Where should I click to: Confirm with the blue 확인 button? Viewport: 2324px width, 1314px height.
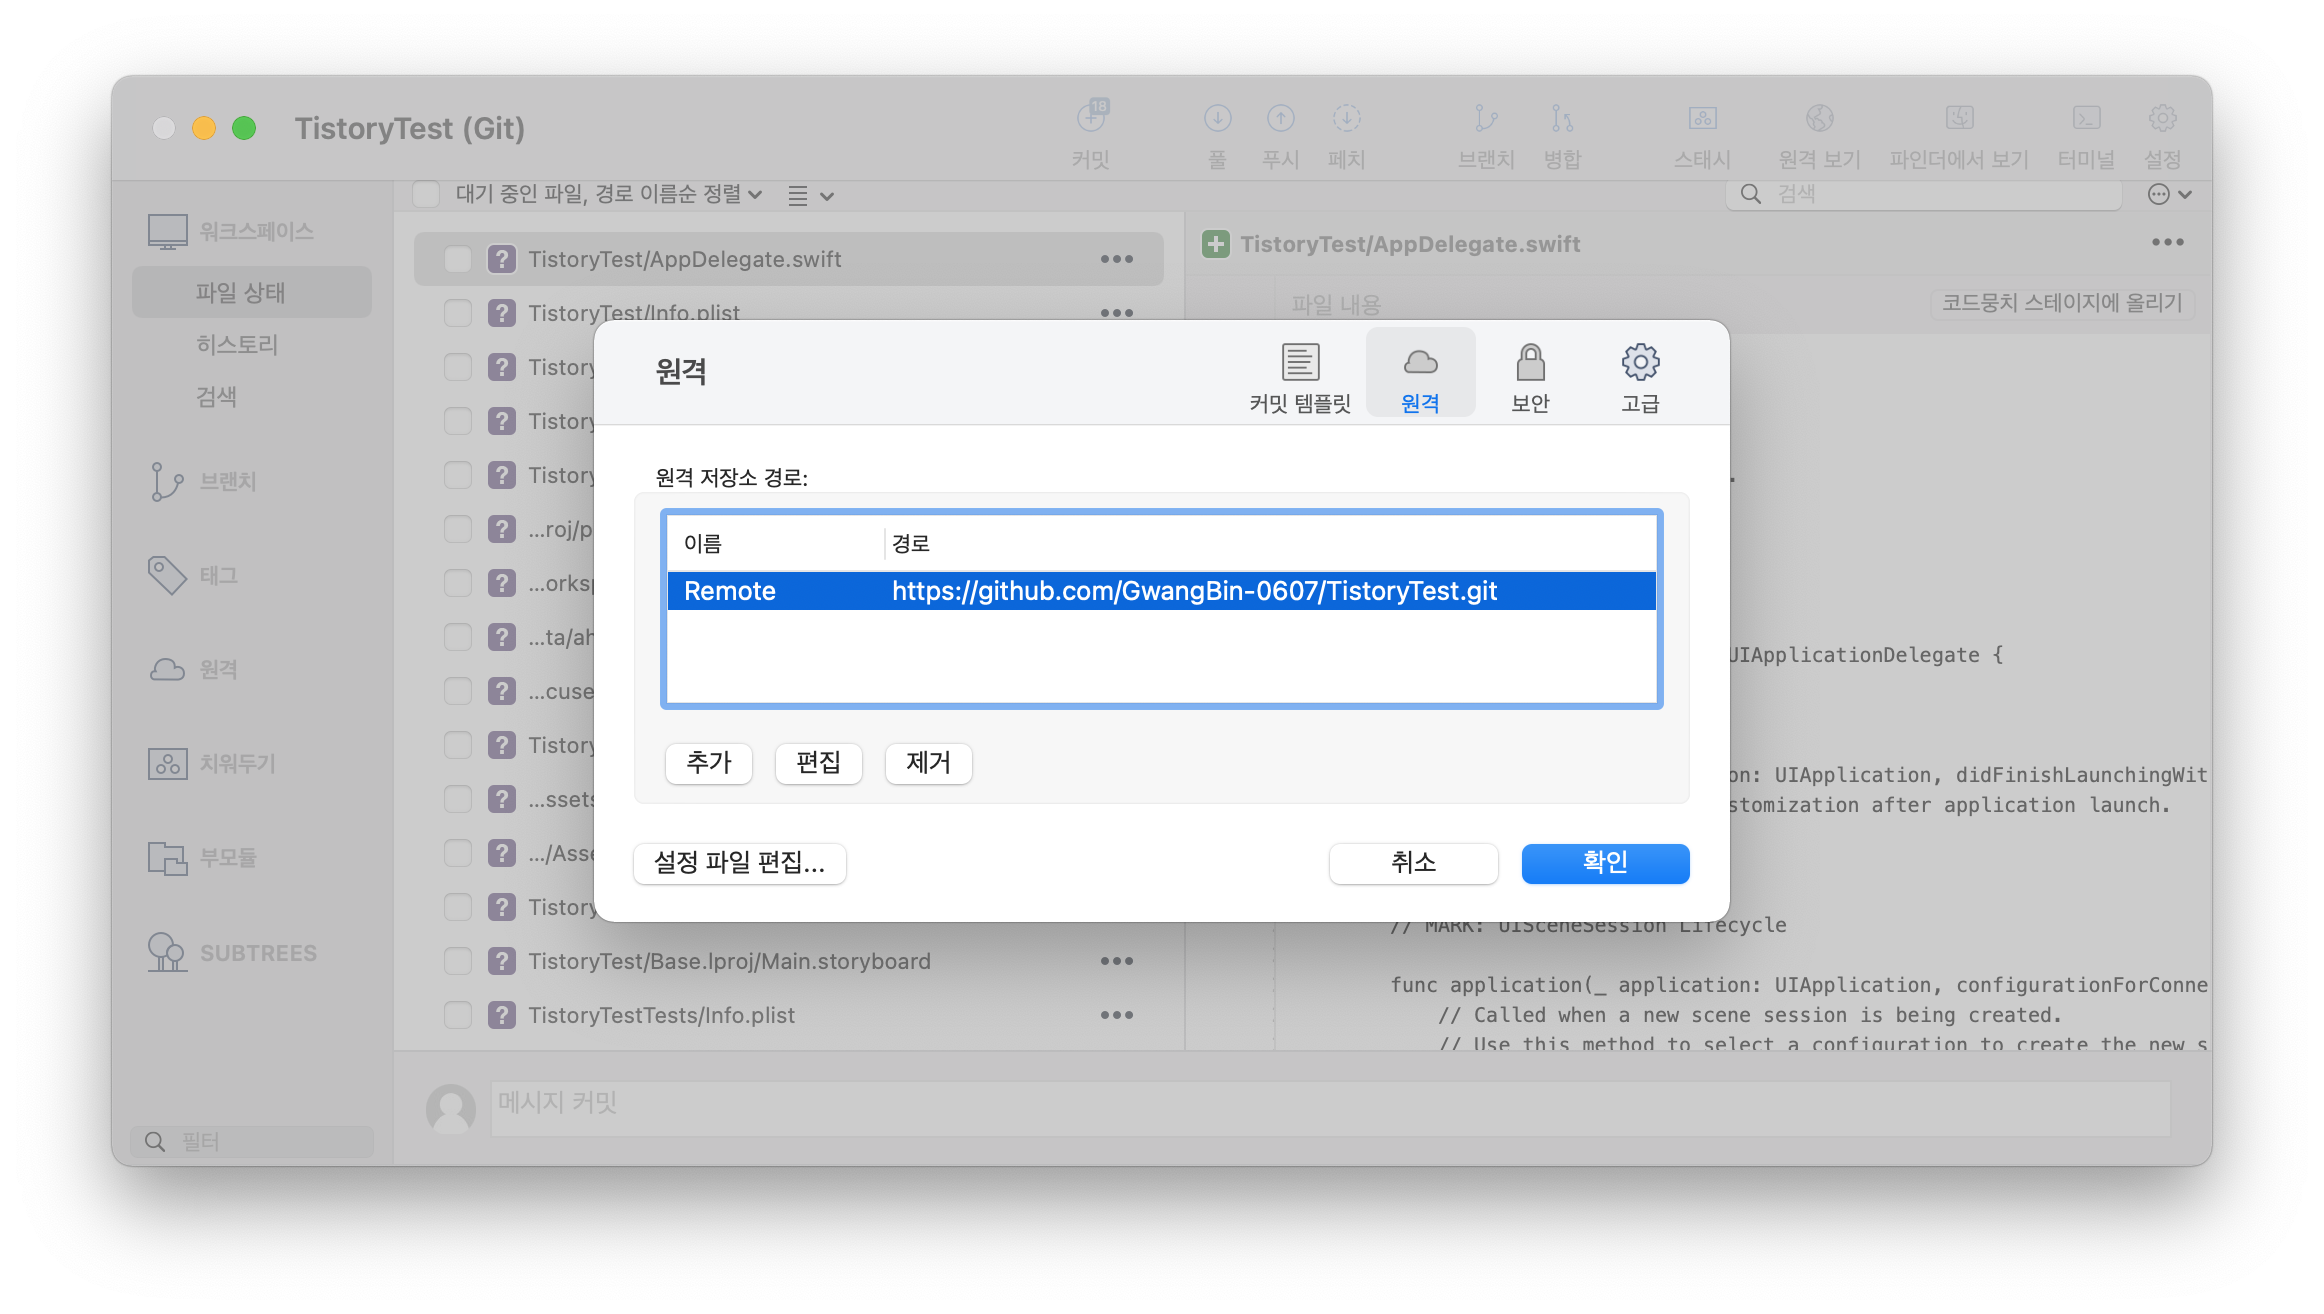coord(1604,863)
